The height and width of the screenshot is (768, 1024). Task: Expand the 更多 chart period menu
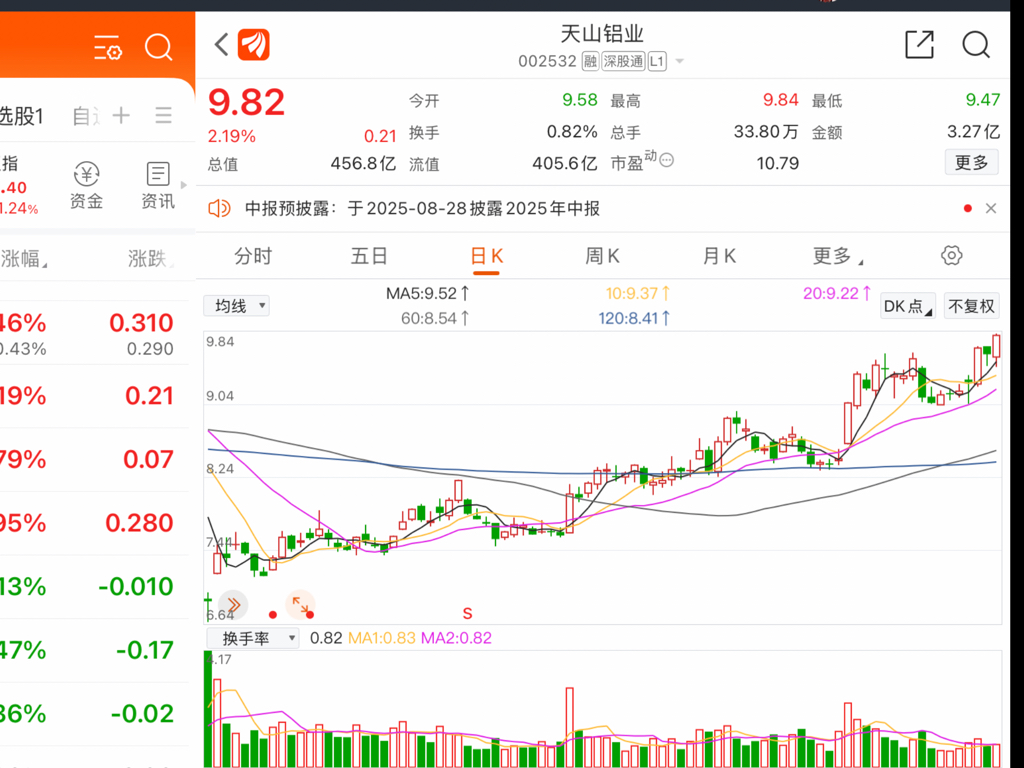837,256
